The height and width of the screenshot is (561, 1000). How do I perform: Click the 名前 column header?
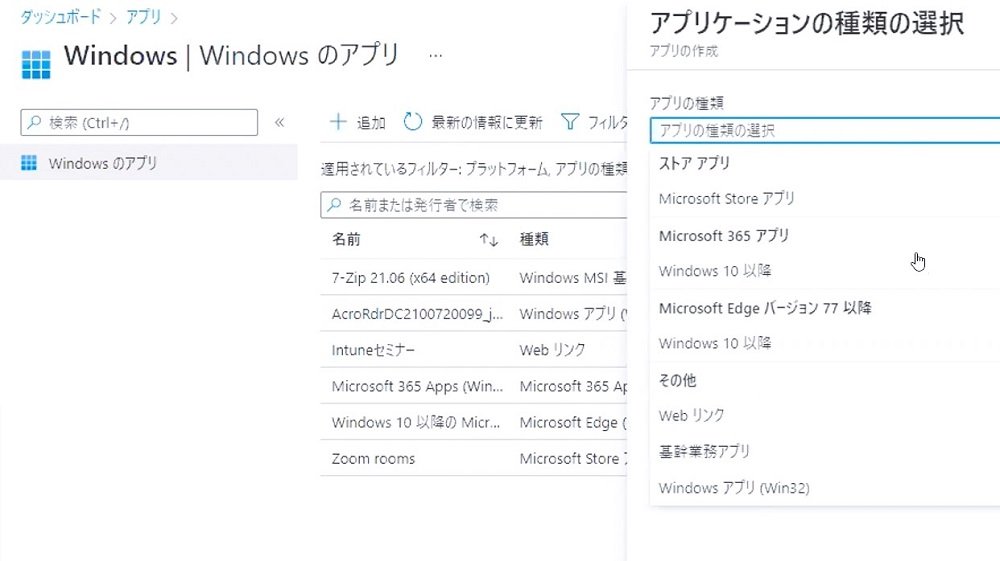tap(346, 239)
